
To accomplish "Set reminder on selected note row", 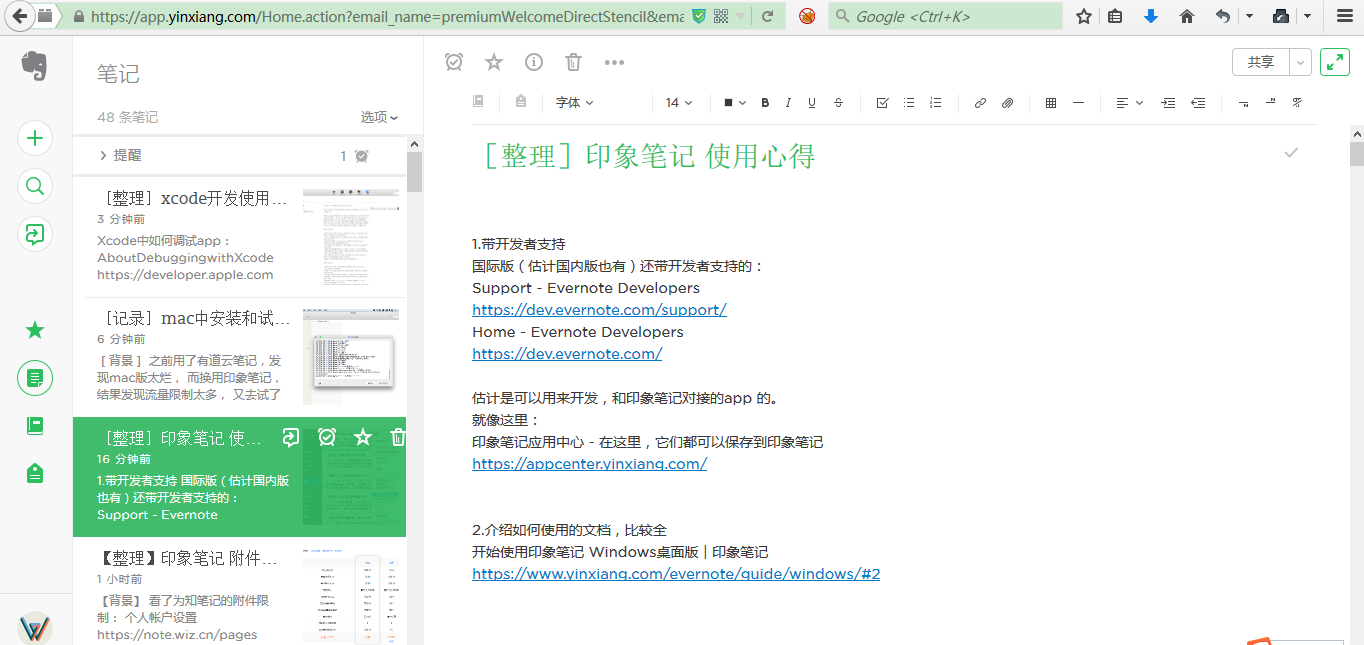I will click(327, 437).
